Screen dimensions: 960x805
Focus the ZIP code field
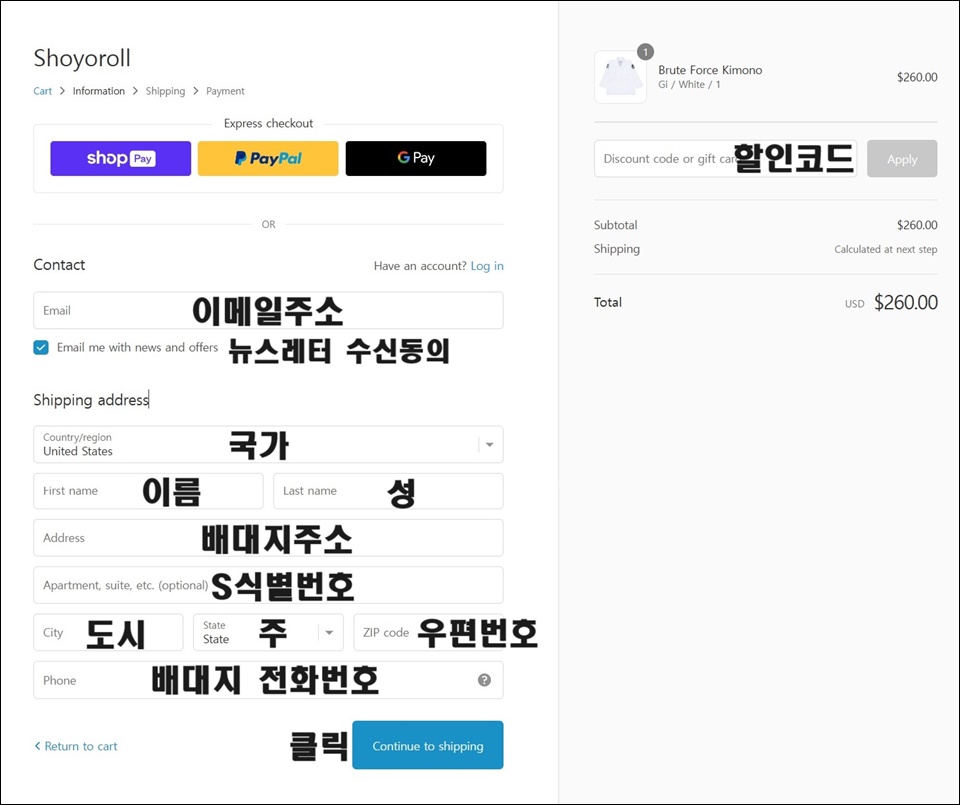[429, 632]
